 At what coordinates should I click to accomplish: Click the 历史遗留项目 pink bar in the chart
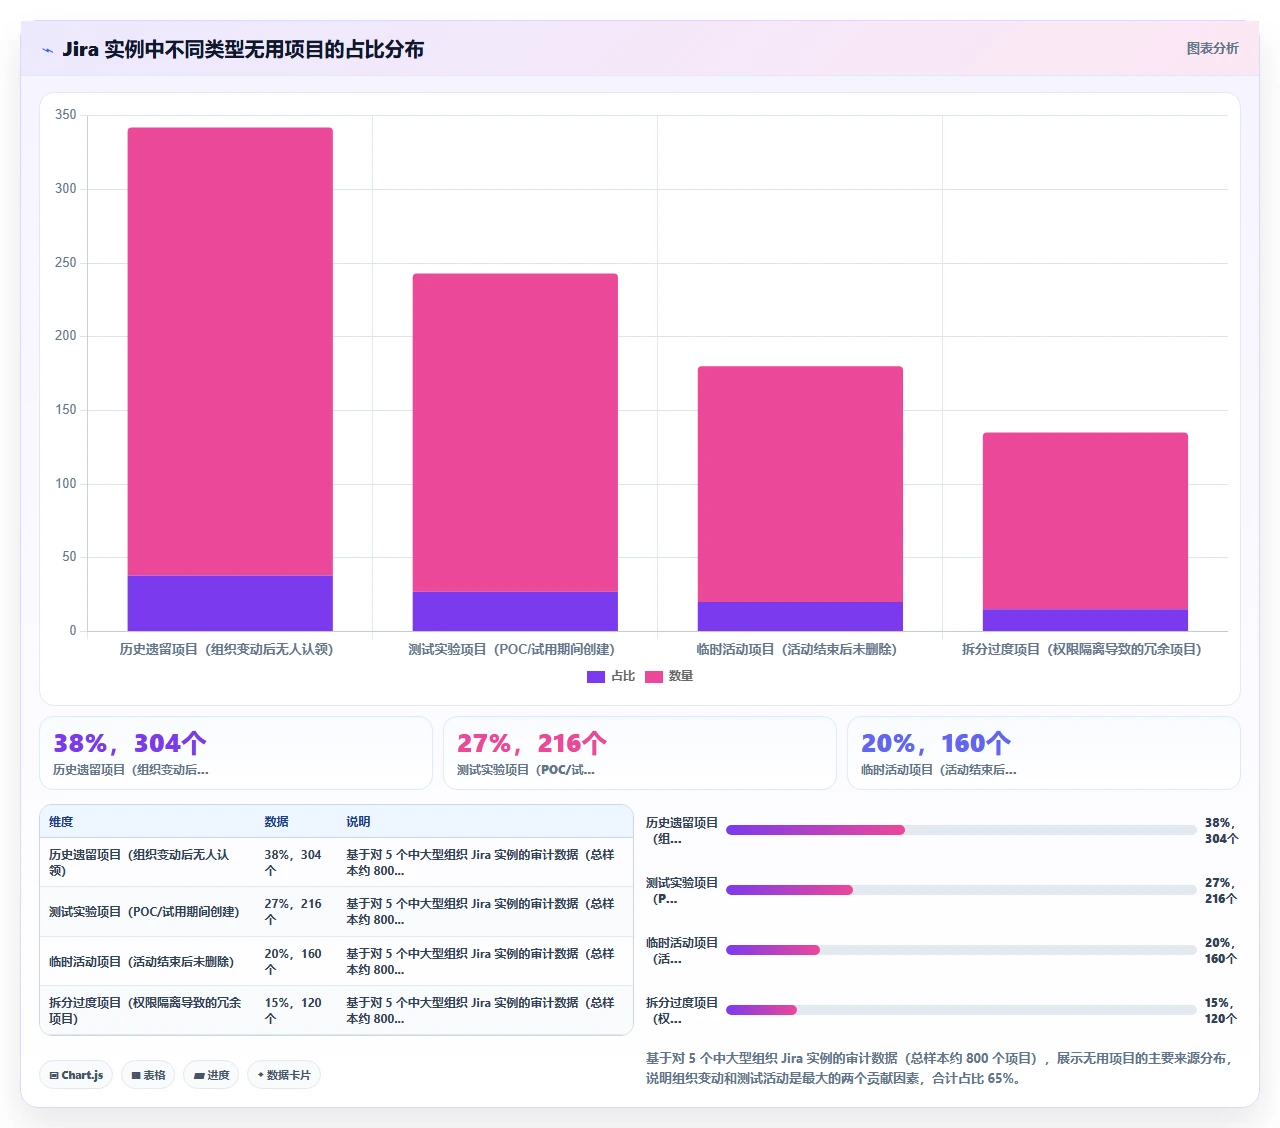tap(230, 351)
